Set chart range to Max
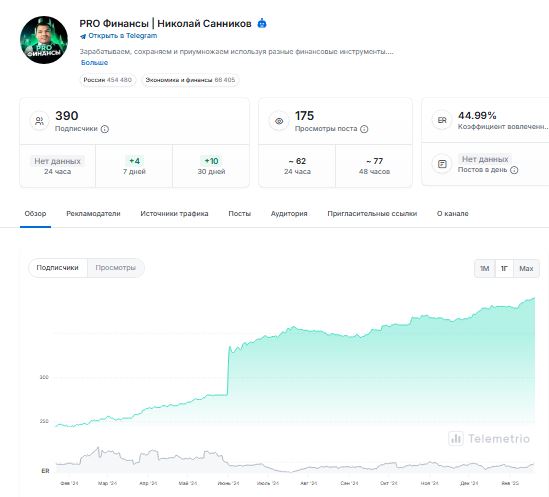Image resolution: width=549 pixels, height=497 pixels. click(526, 268)
